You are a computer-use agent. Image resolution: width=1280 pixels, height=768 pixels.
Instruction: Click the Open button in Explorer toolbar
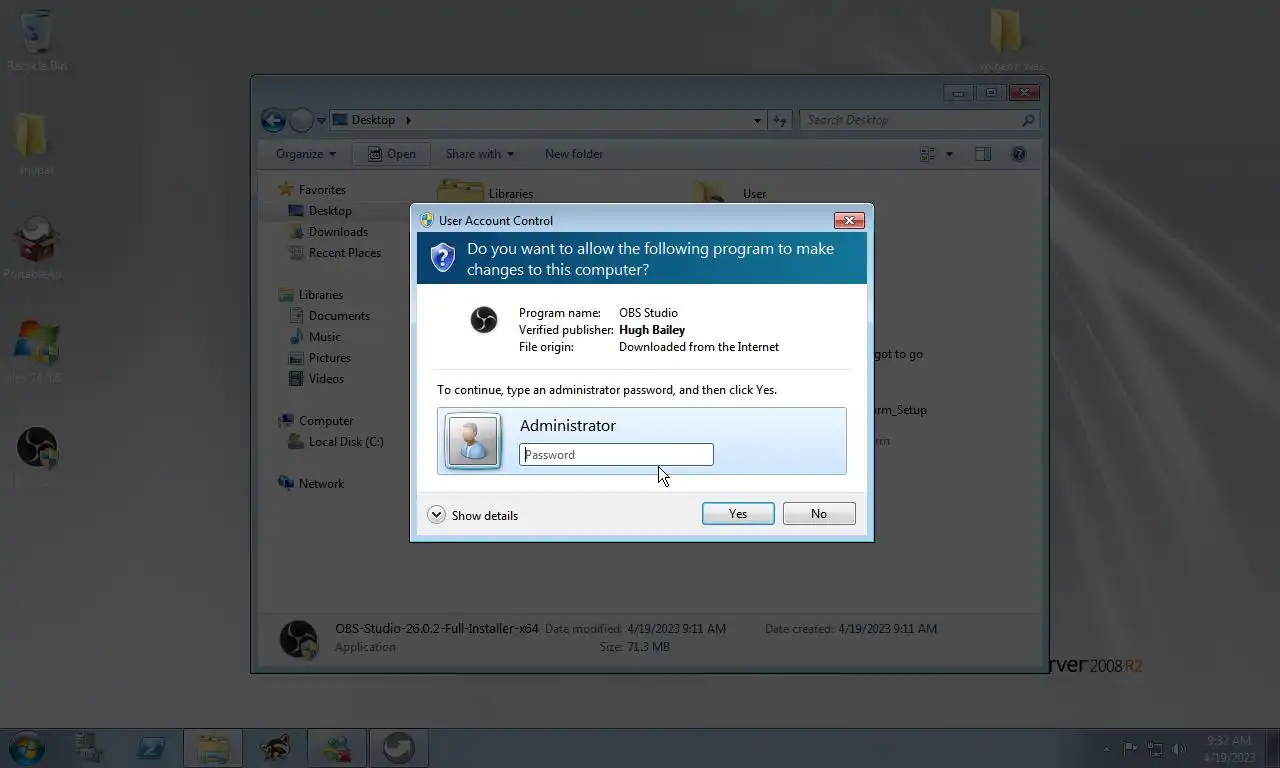[391, 154]
